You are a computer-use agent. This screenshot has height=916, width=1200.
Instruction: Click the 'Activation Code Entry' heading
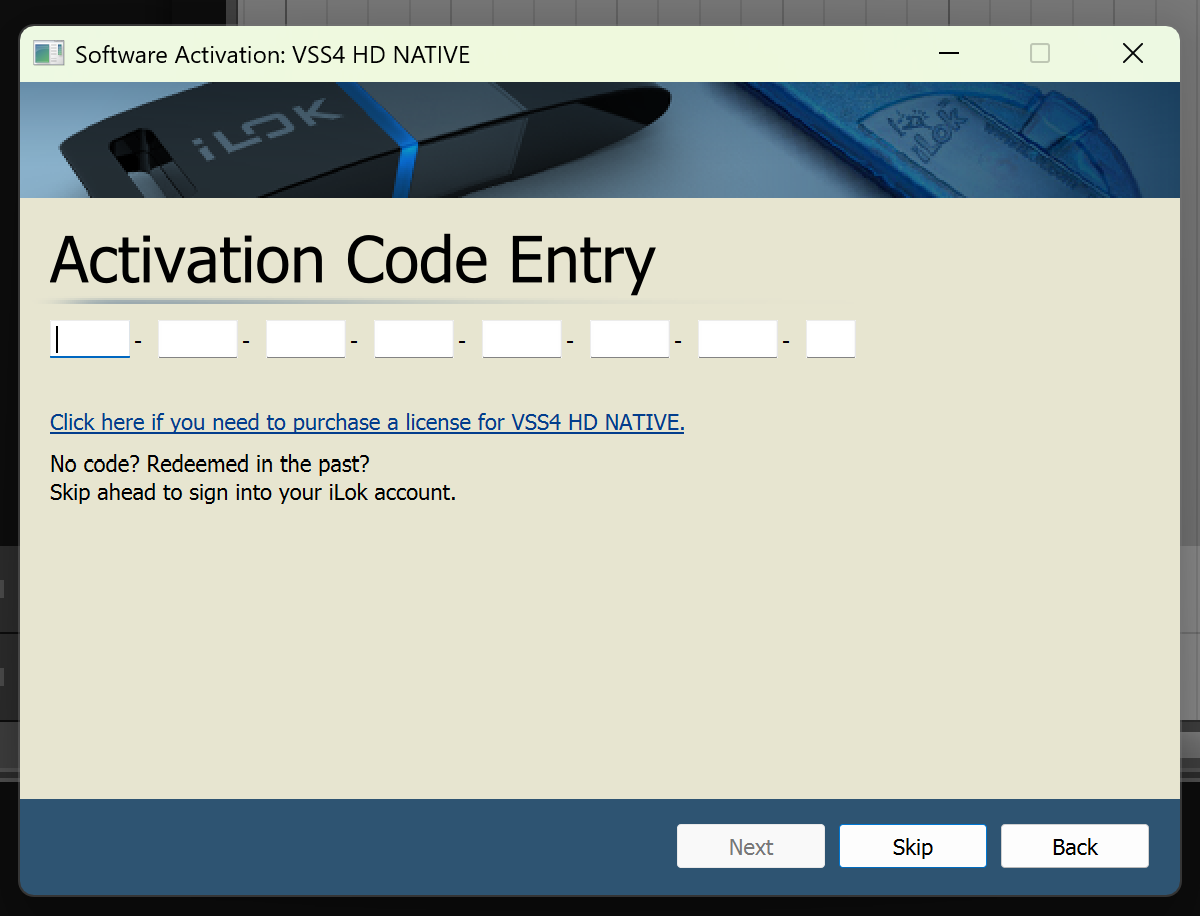(x=352, y=261)
